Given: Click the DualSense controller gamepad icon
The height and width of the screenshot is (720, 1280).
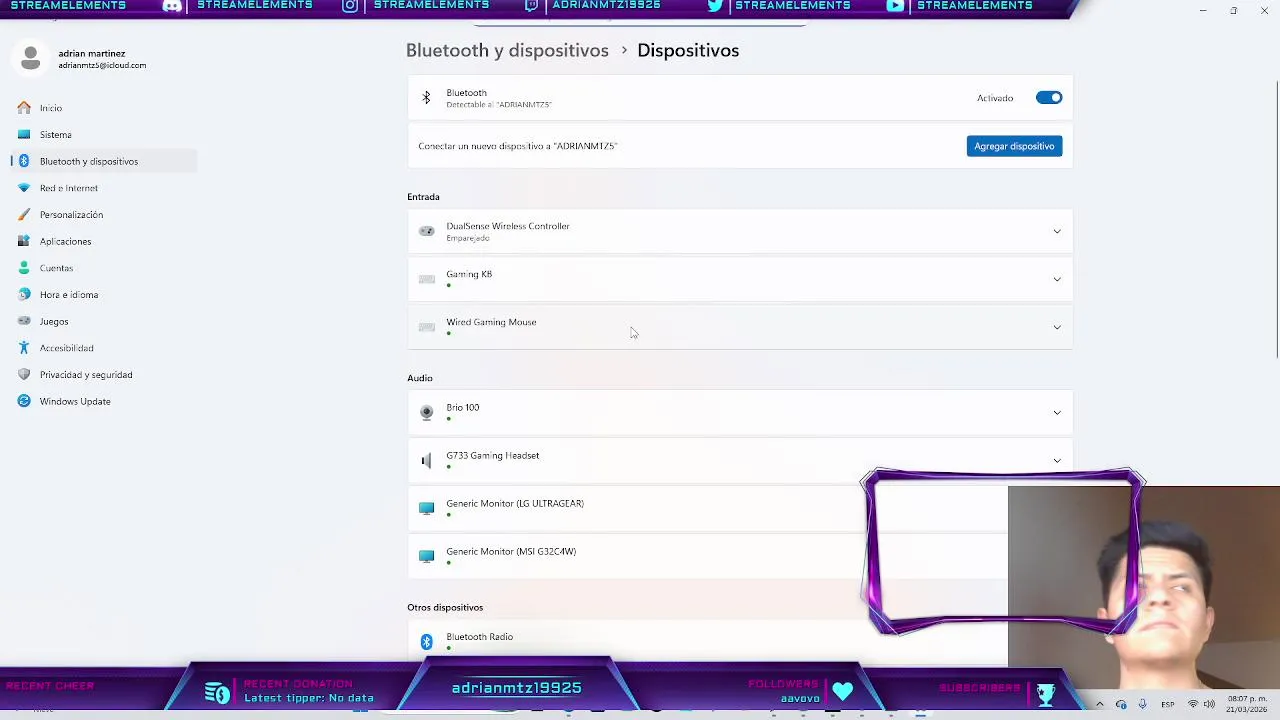Looking at the screenshot, I should (x=427, y=231).
